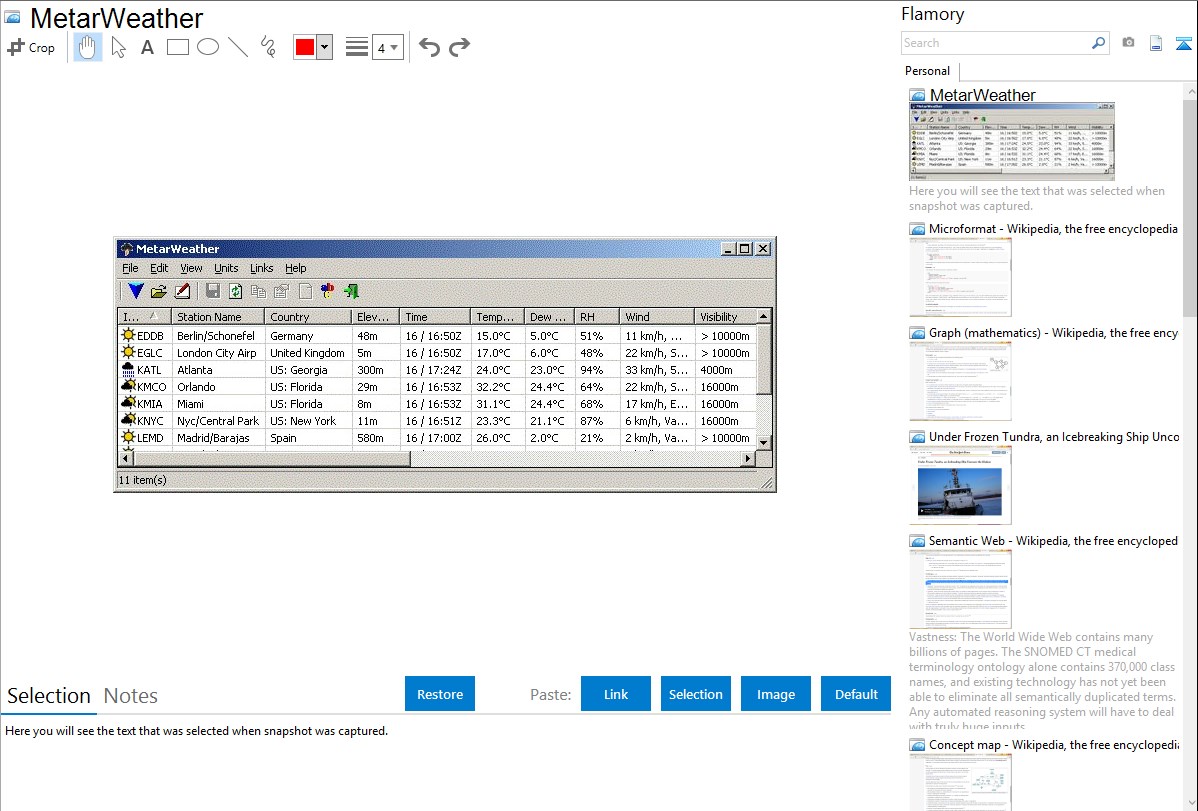The width and height of the screenshot is (1198, 811).
Task: Click the red annotation color swatch
Action: 305,47
